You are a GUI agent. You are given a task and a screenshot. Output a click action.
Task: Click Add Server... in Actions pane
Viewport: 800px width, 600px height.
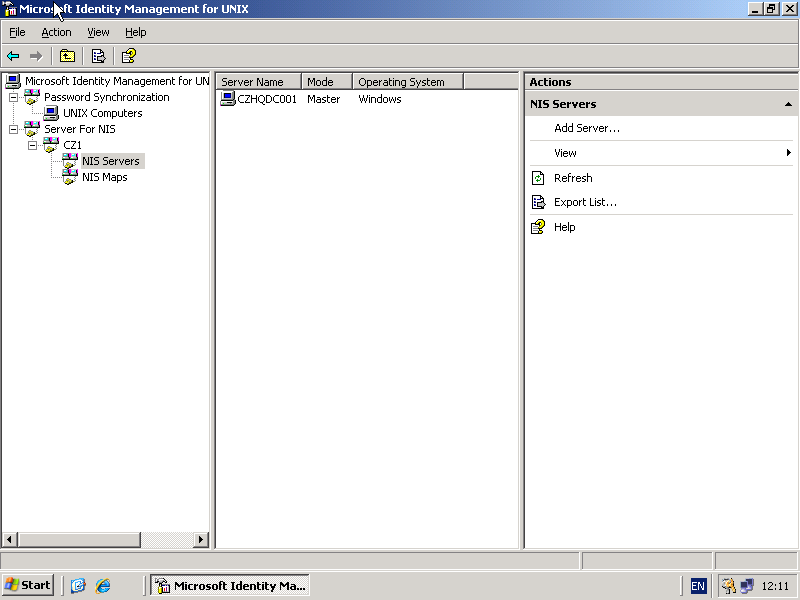click(587, 128)
